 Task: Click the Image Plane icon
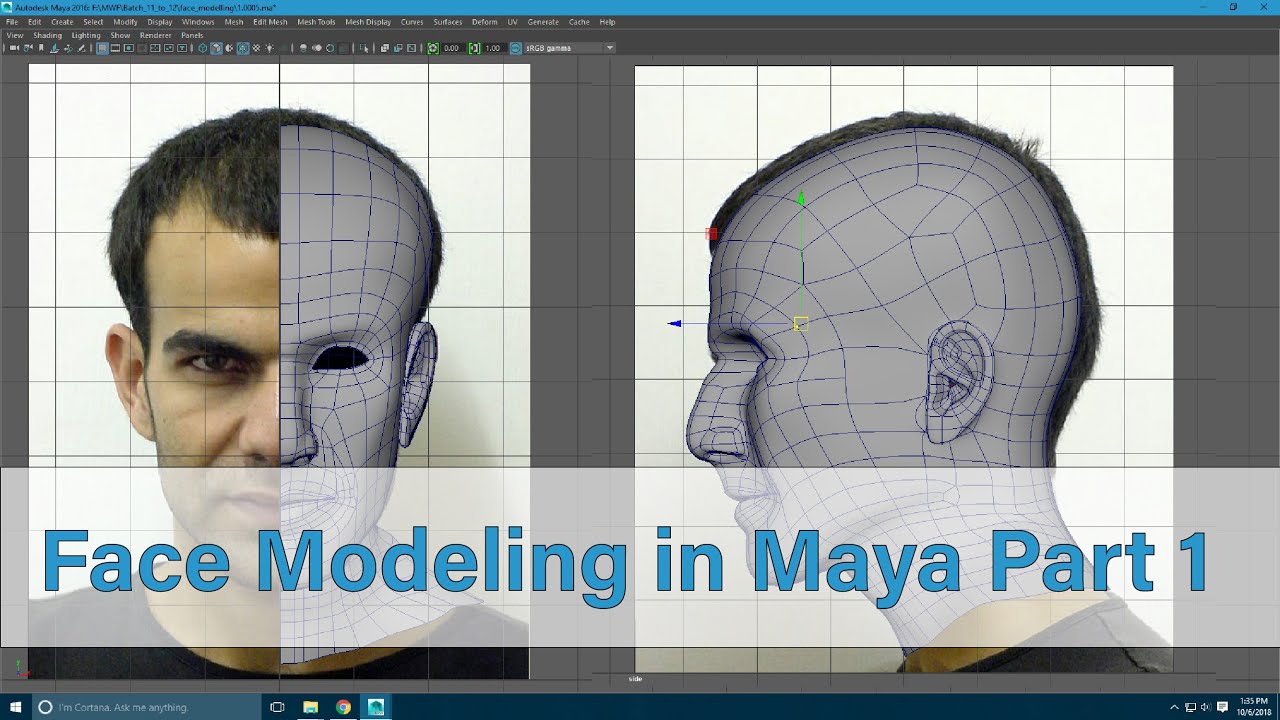(x=54, y=48)
